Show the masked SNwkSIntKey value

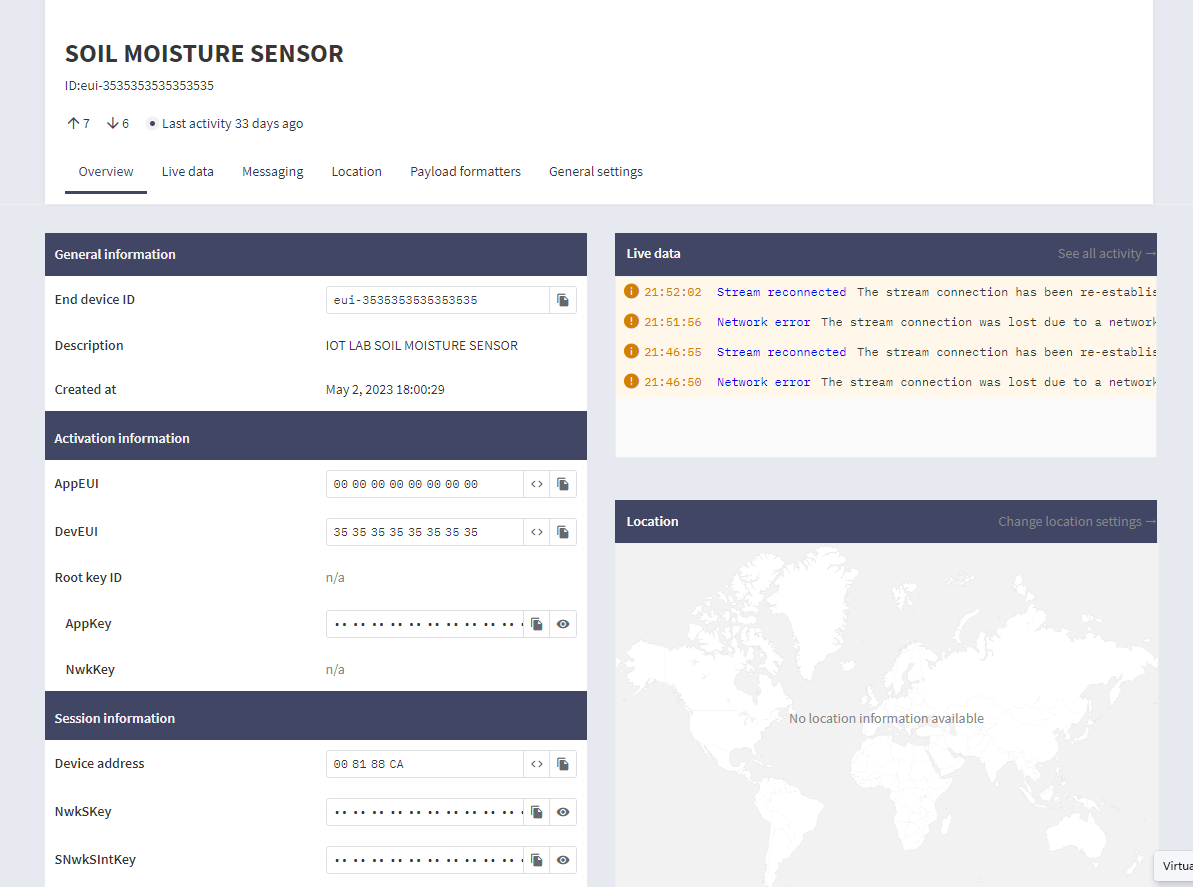click(563, 859)
